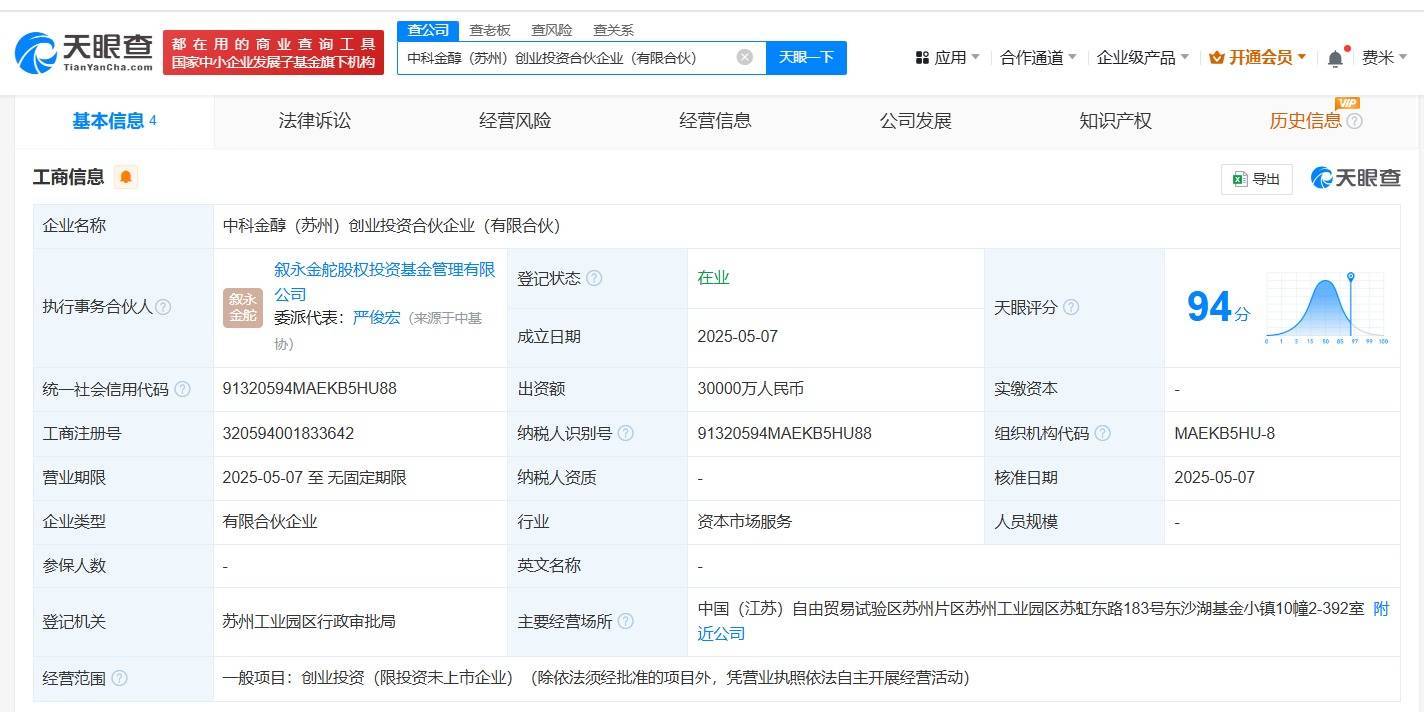Click the TianYanCha logo in the header
The height and width of the screenshot is (712, 1424).
(x=84, y=52)
